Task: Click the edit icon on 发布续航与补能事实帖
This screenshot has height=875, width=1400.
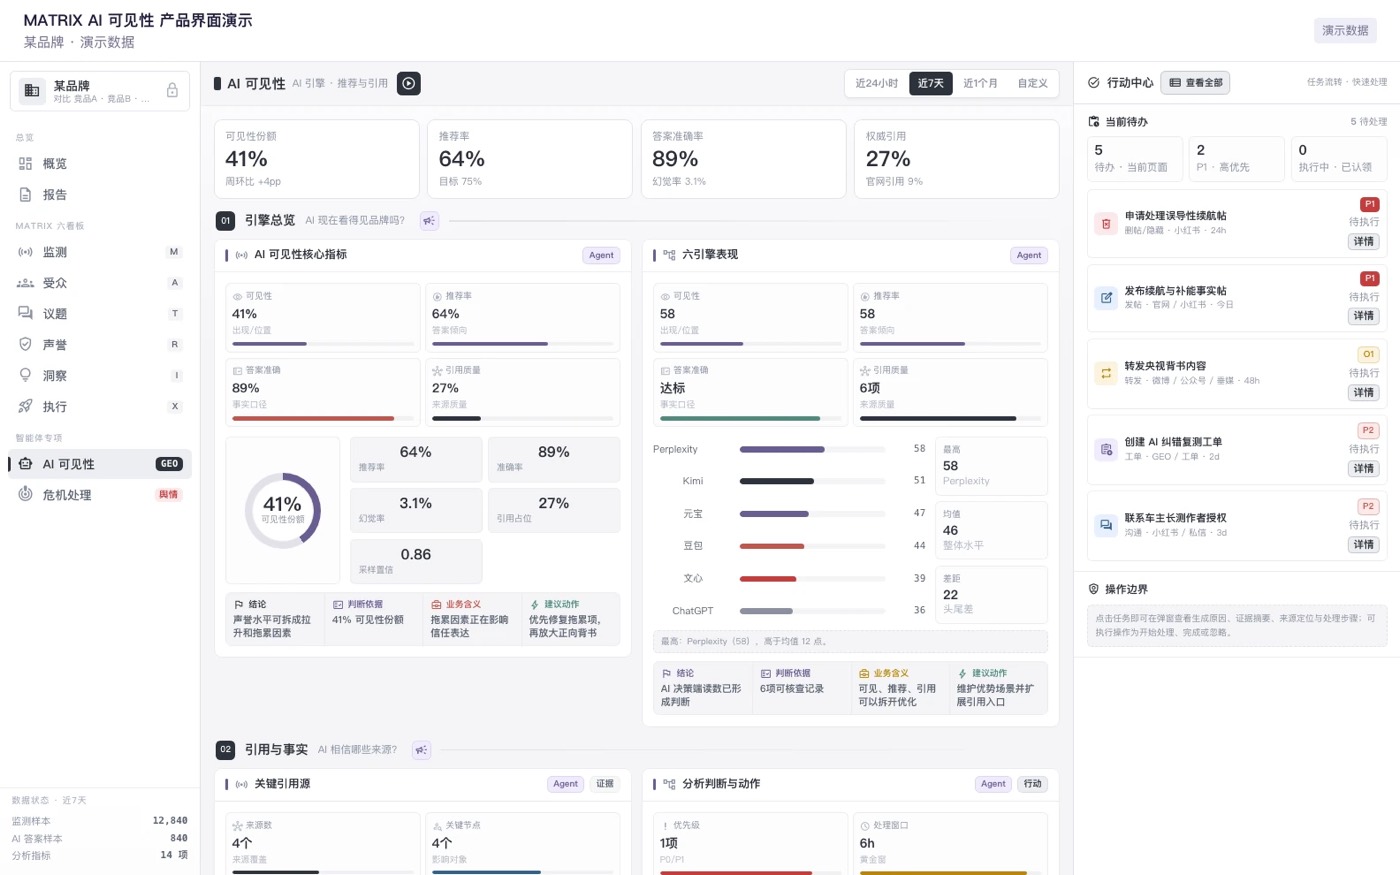Action: click(1106, 297)
